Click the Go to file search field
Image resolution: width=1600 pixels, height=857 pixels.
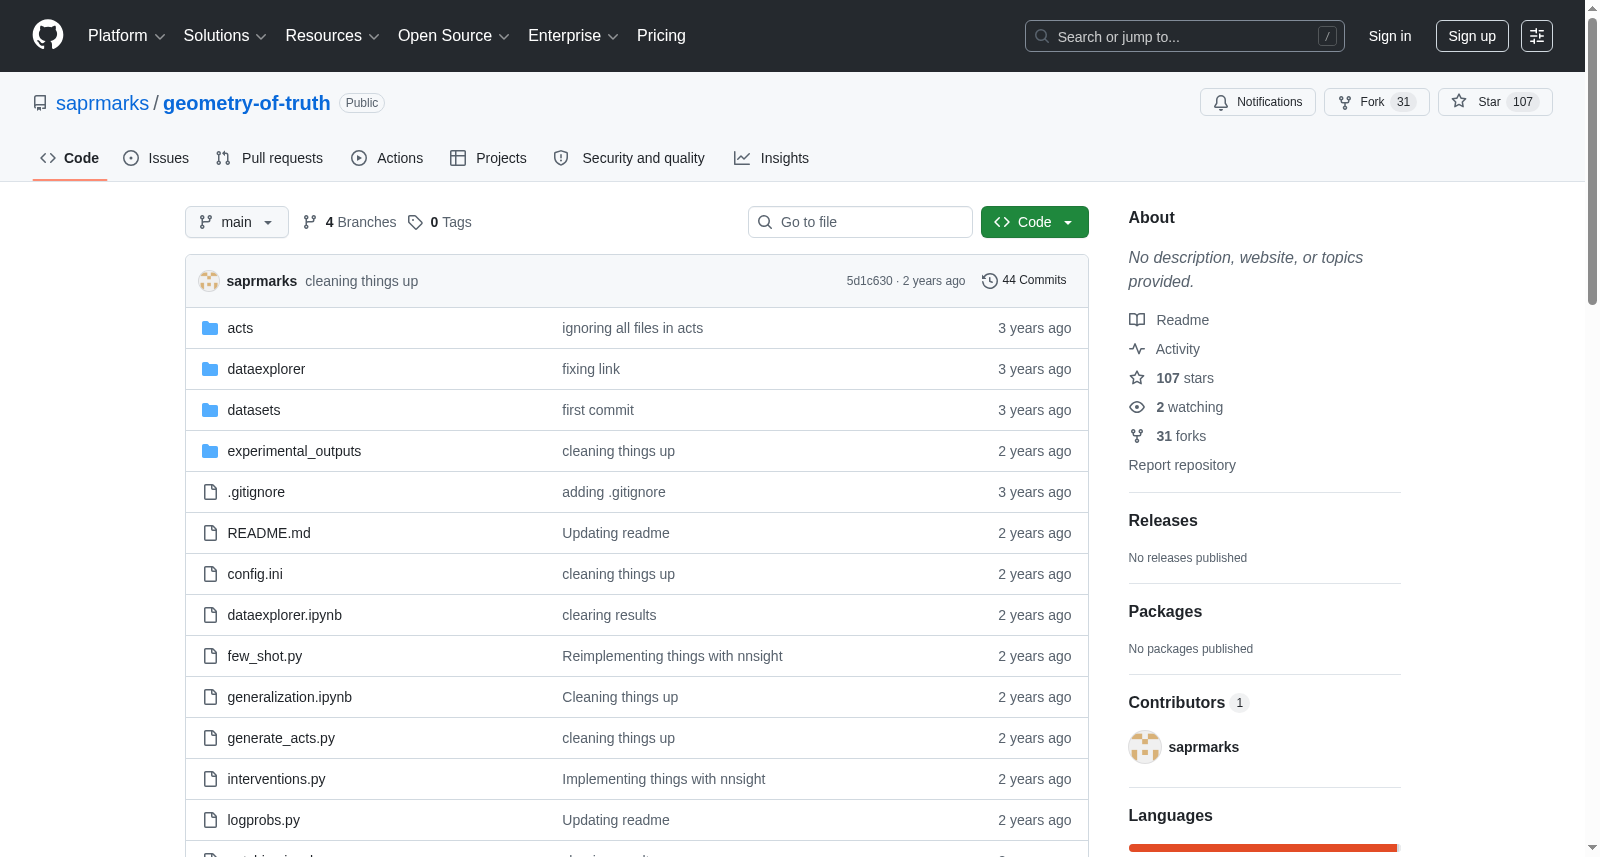860,222
